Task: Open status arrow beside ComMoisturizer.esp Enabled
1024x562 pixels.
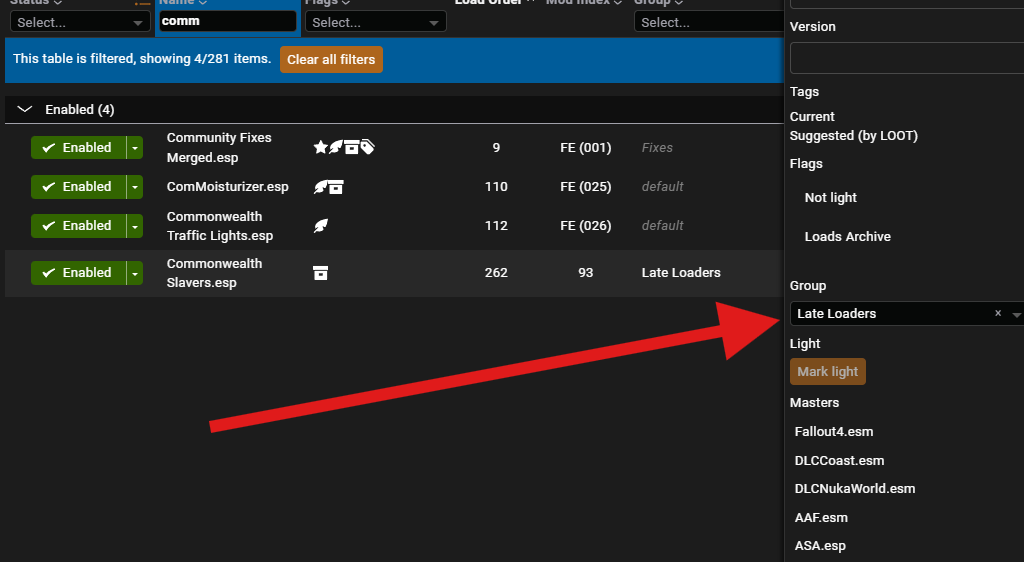Action: (x=135, y=187)
